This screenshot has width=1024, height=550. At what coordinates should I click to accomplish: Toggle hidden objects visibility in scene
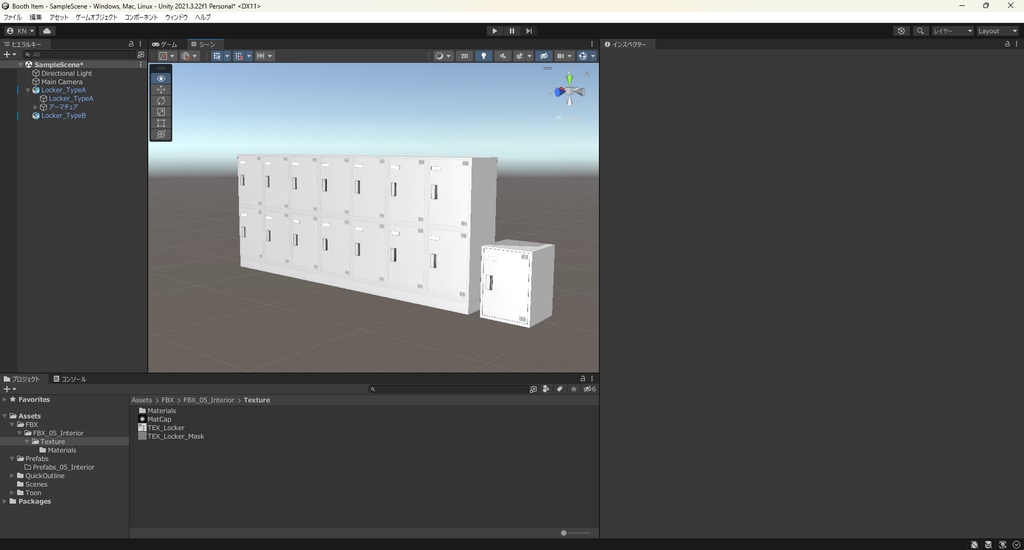[543, 56]
